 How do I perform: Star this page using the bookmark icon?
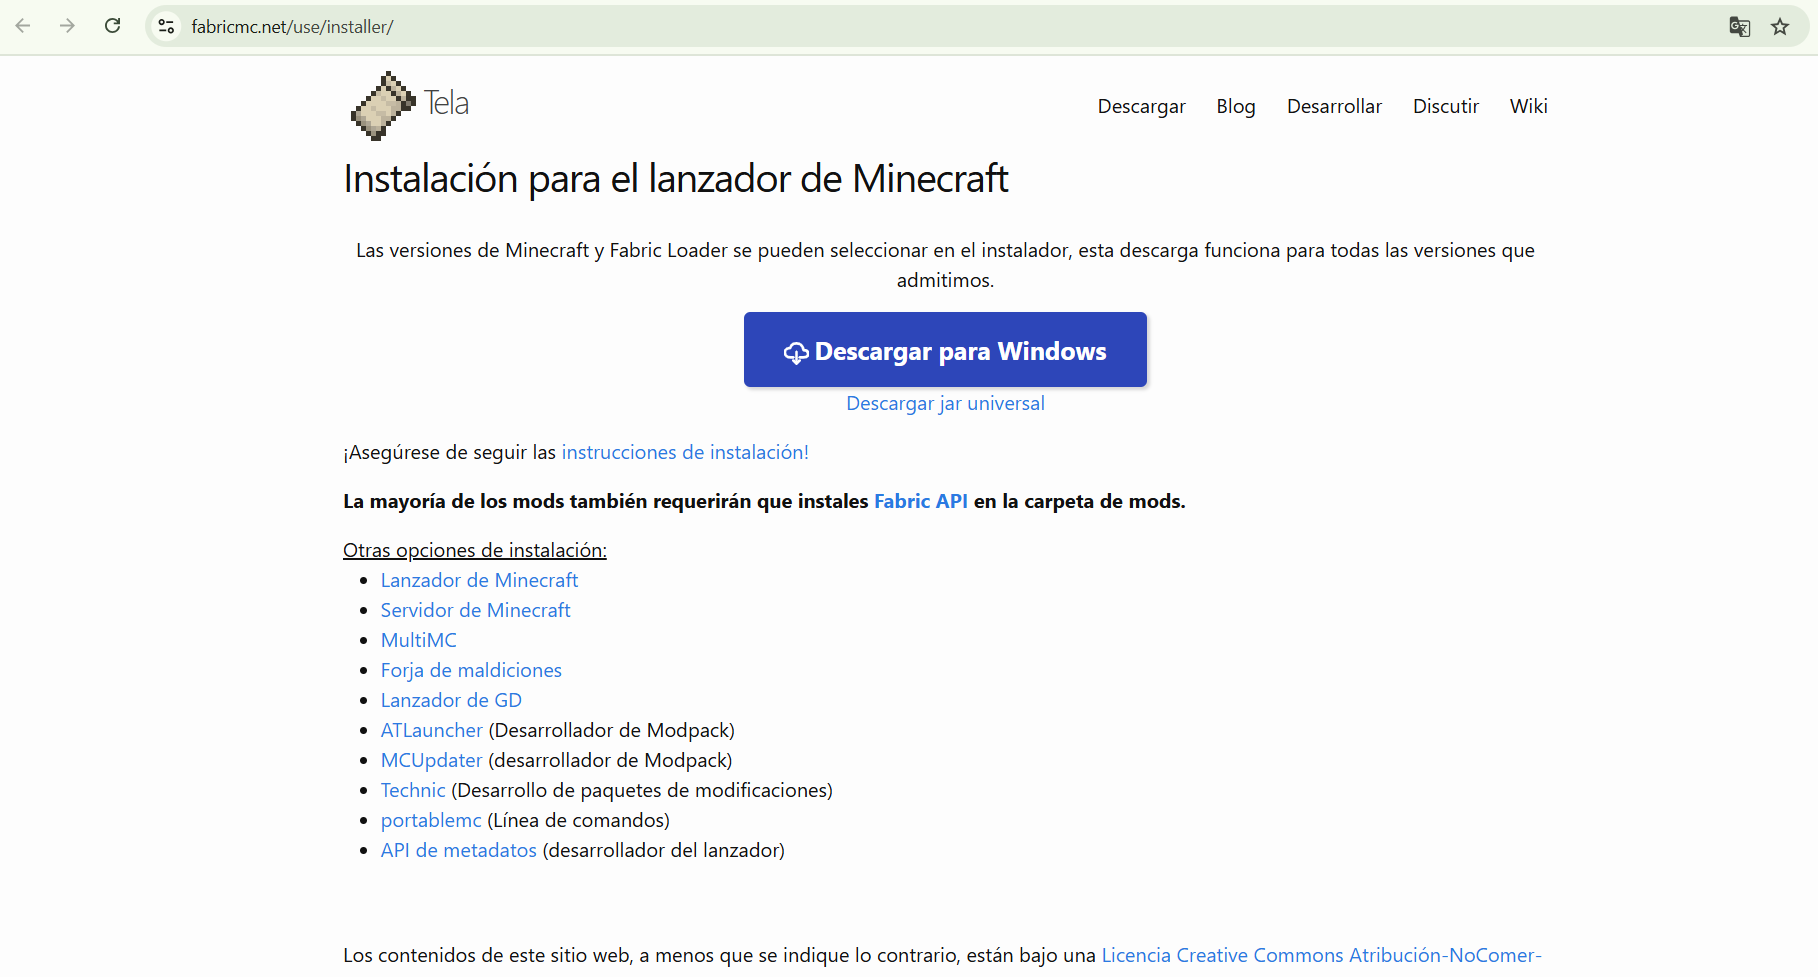coord(1781,26)
